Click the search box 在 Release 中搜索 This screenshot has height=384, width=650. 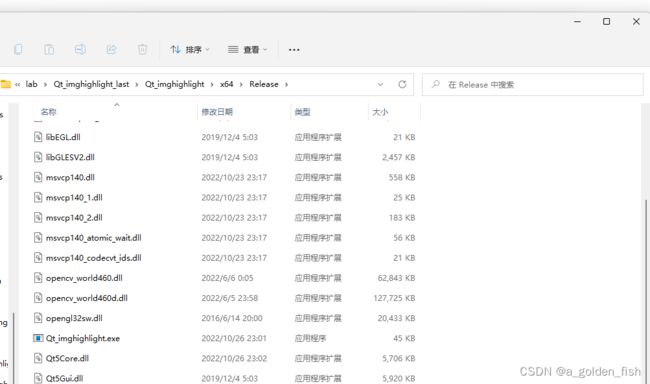pyautogui.click(x=533, y=85)
